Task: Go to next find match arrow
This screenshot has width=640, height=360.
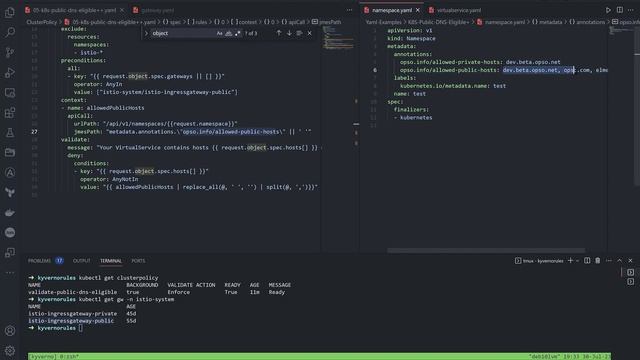Action: (x=289, y=33)
